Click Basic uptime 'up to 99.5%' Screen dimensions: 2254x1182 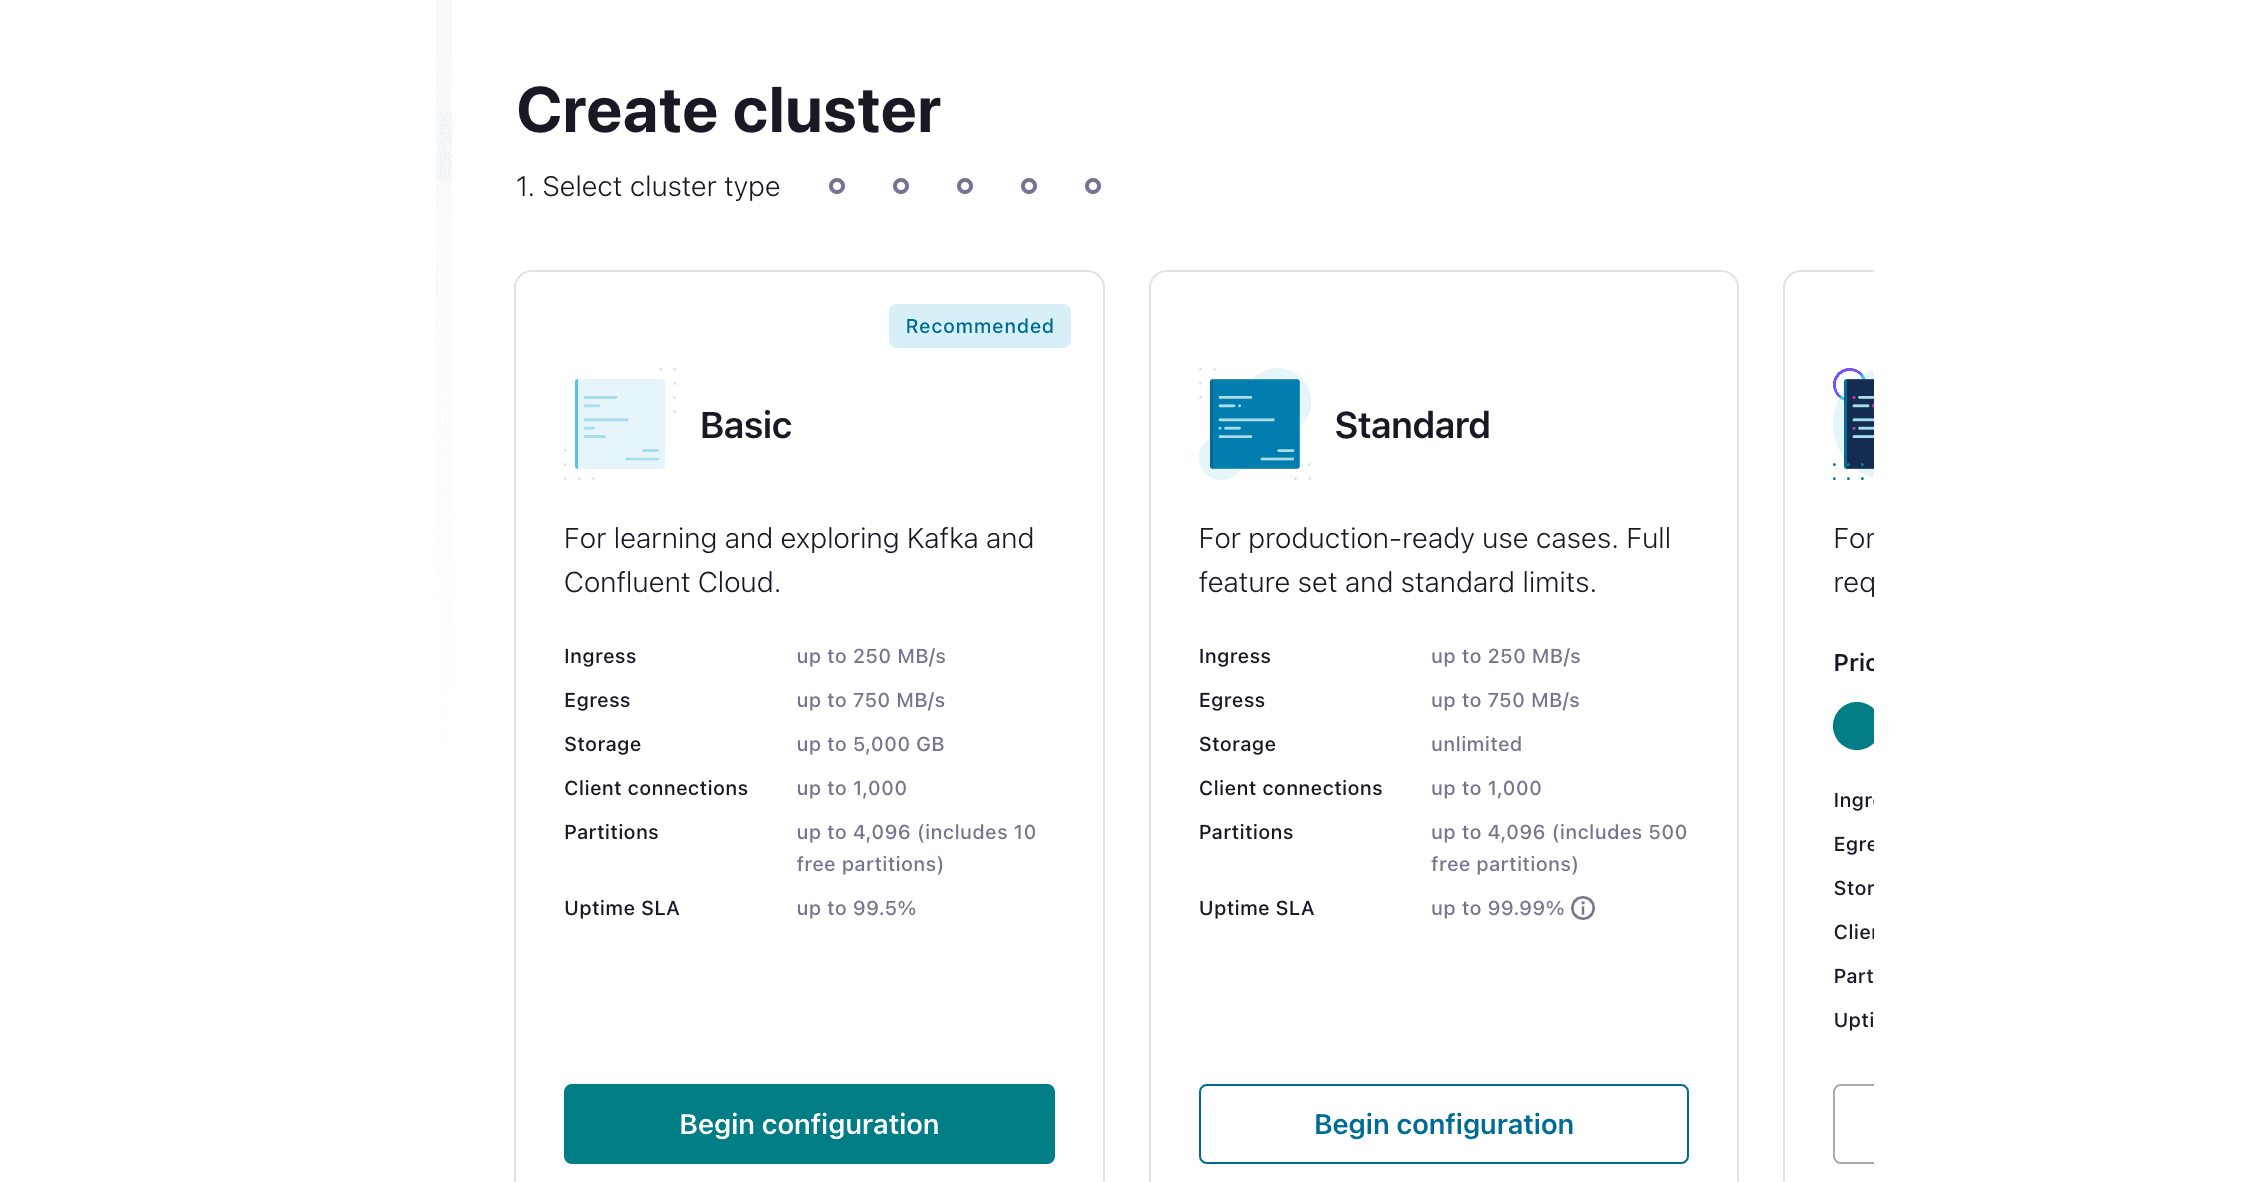[856, 908]
